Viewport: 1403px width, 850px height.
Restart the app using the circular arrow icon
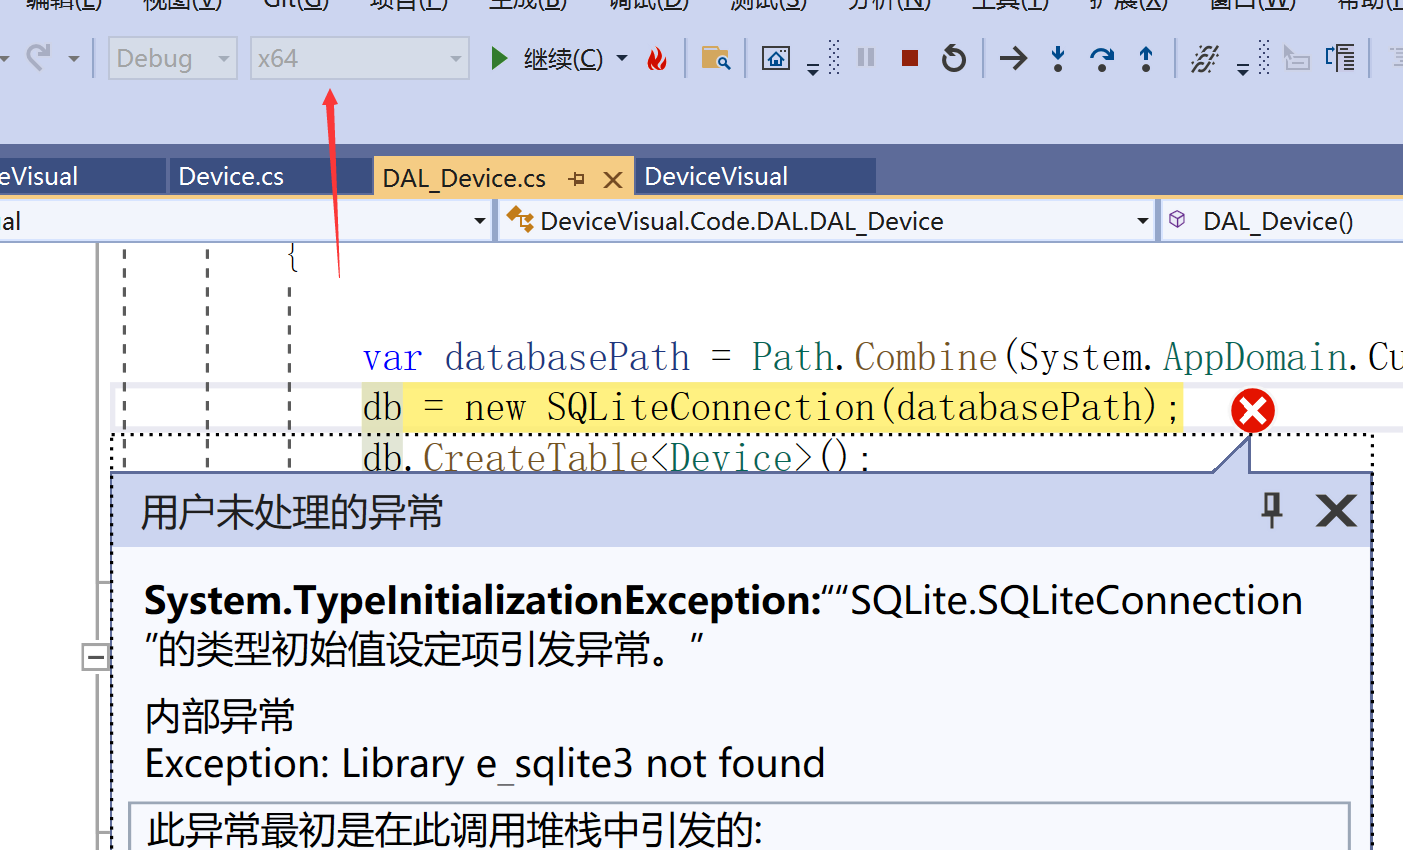tap(952, 58)
